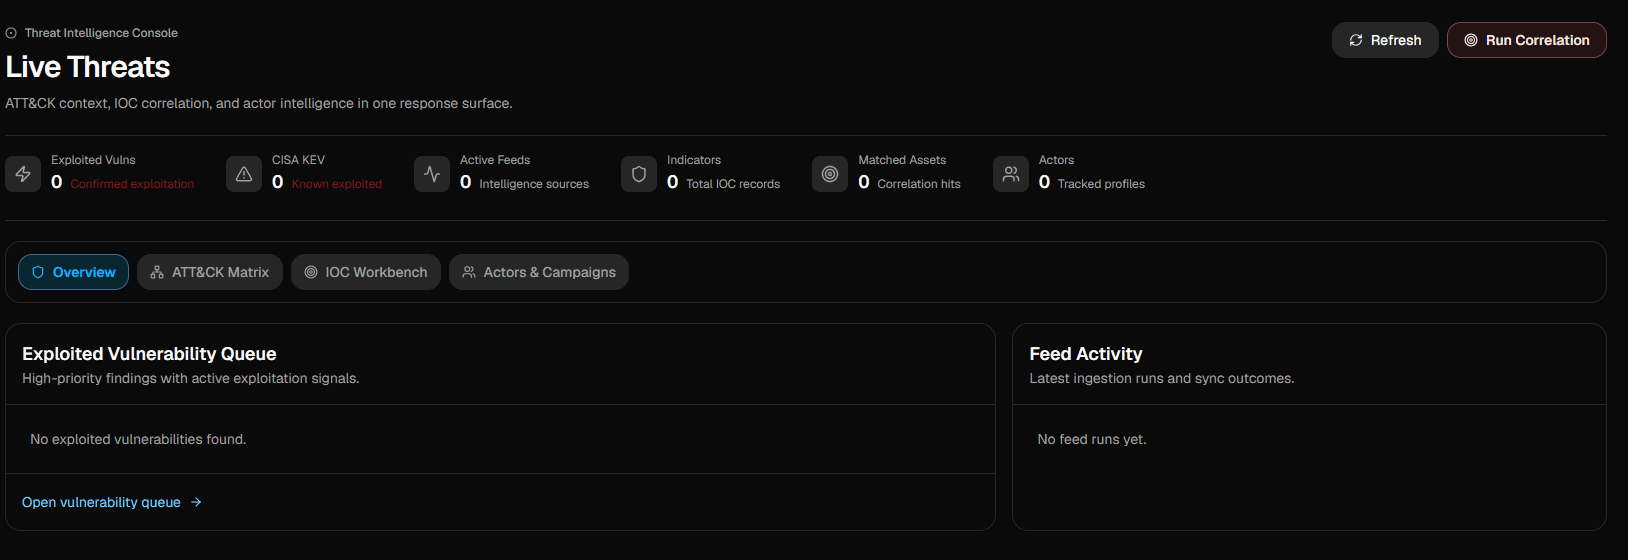
Task: Click the Actors people icon
Action: (1011, 174)
